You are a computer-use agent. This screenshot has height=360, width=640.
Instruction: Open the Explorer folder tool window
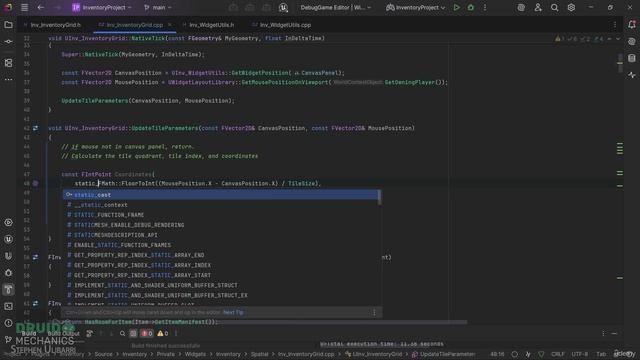point(8,25)
